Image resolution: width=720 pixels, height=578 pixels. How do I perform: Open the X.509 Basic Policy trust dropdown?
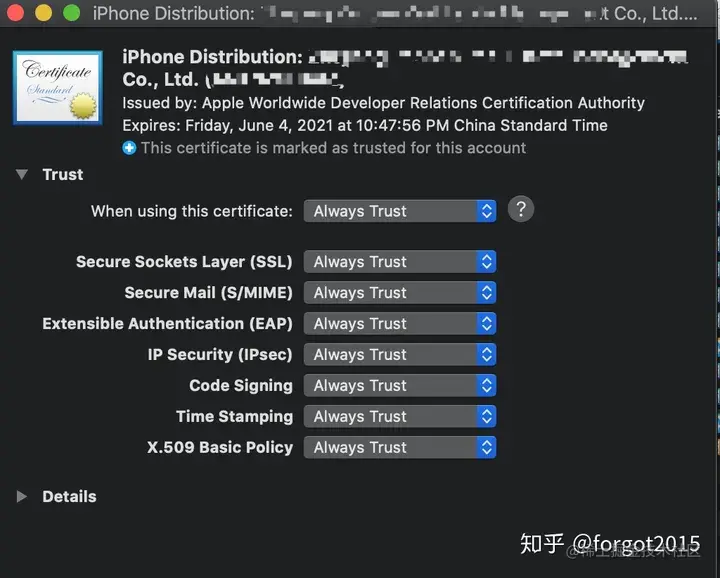tap(400, 448)
